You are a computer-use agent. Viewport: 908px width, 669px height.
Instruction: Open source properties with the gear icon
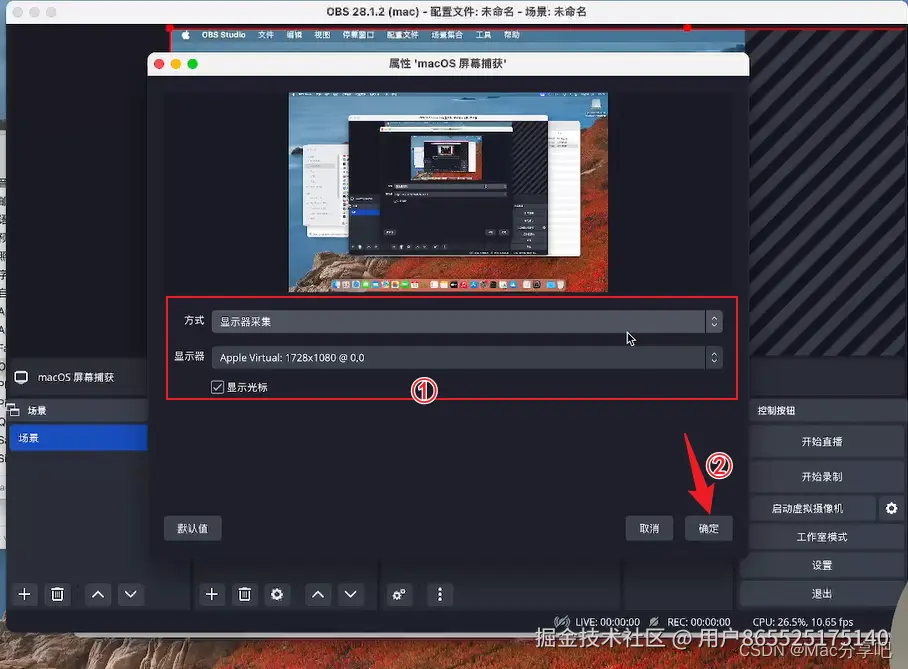coord(277,594)
